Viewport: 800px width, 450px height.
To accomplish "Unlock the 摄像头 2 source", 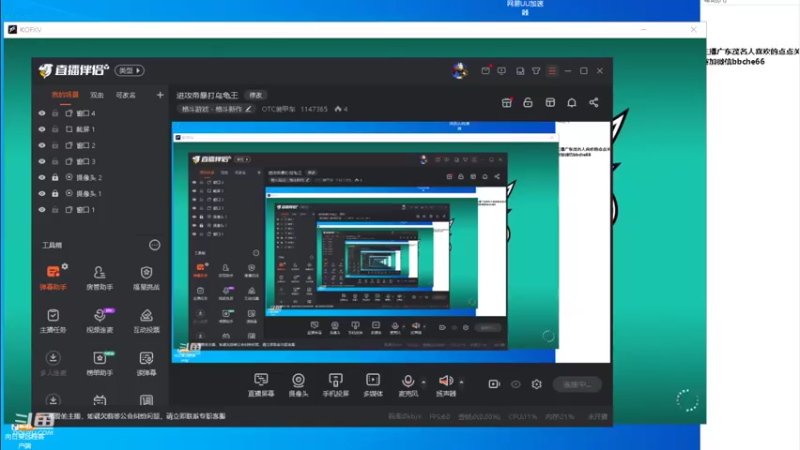I will coord(55,178).
